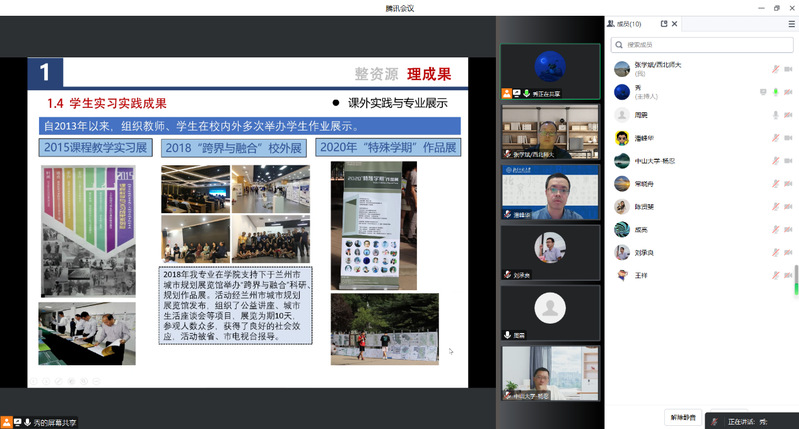Click mute icon beside member 宋晓舟
The width and height of the screenshot is (799, 429).
[775, 183]
